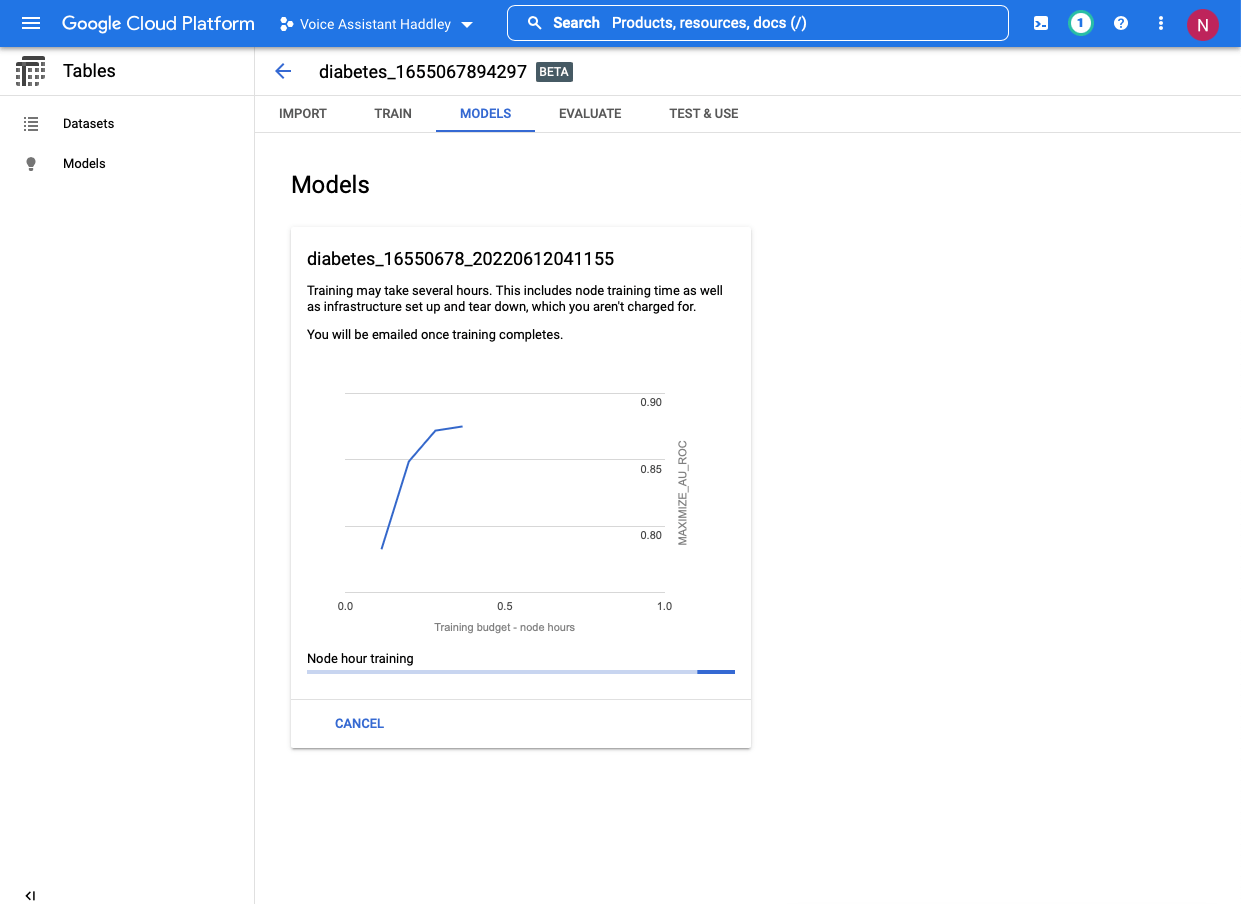Open the TEST & USE tab
The width and height of the screenshot is (1241, 904).
703,114
